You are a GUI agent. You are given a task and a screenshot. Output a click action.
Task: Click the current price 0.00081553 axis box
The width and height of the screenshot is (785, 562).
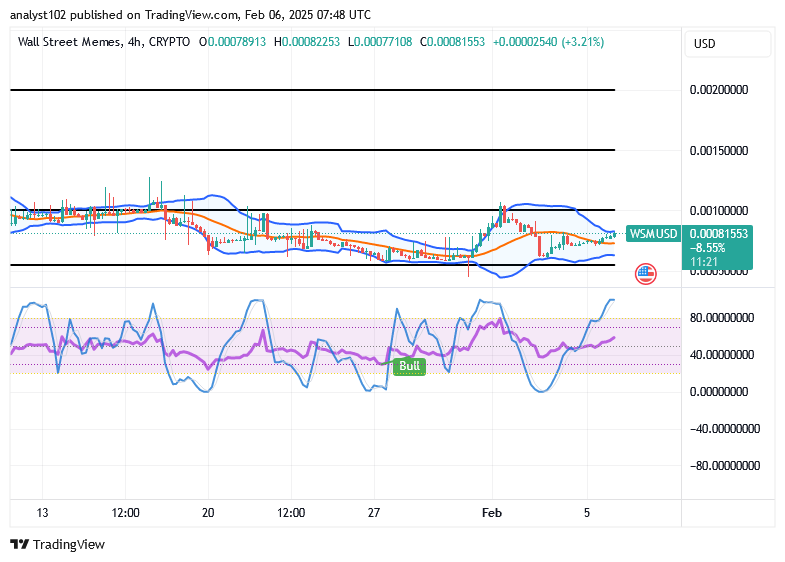click(x=717, y=248)
